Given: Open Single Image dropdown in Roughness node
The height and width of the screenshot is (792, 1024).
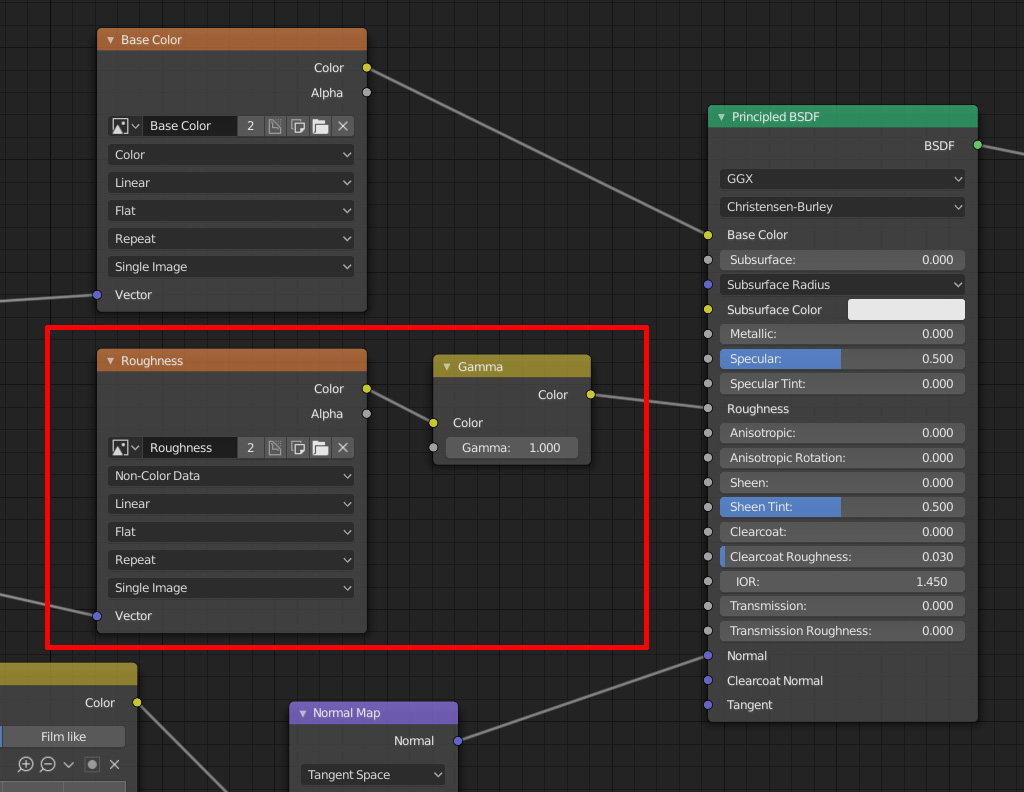Looking at the screenshot, I should [231, 588].
